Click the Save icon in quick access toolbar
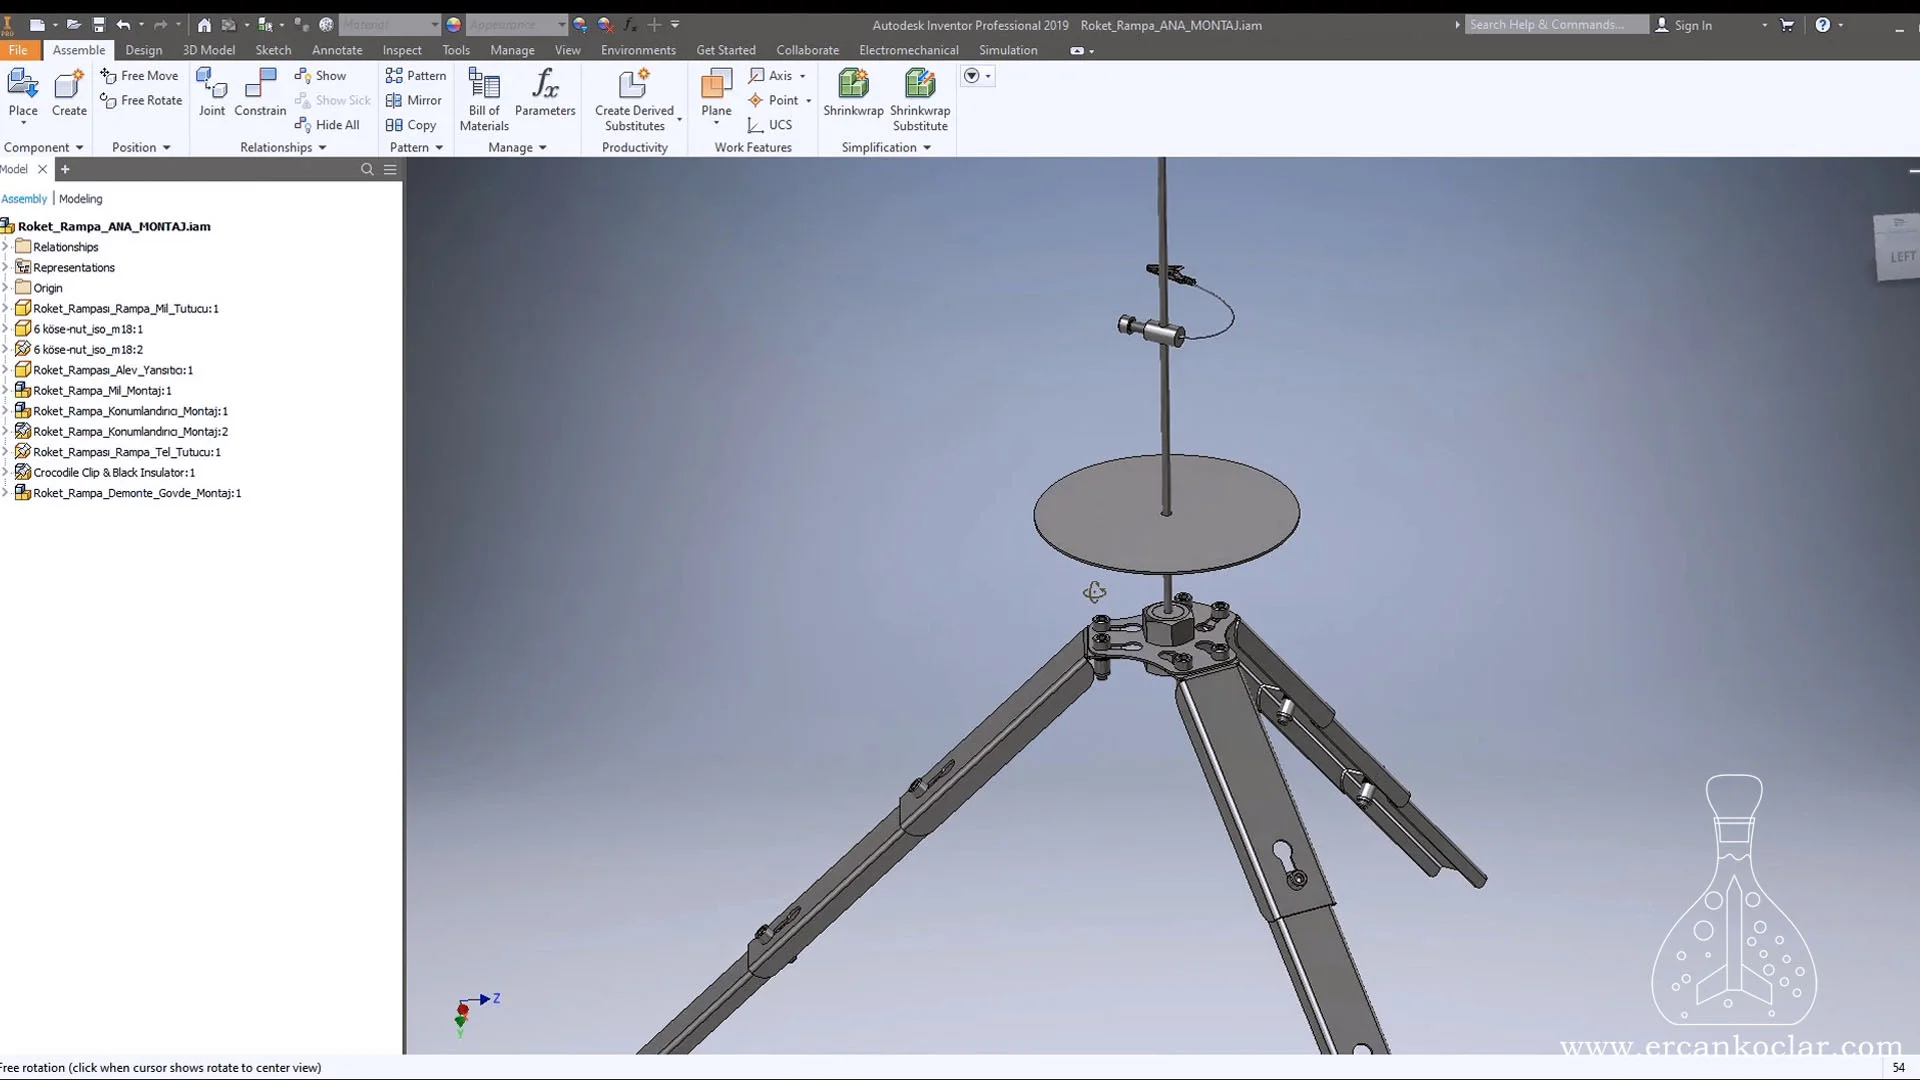Viewport: 1920px width, 1080px height. (x=98, y=25)
